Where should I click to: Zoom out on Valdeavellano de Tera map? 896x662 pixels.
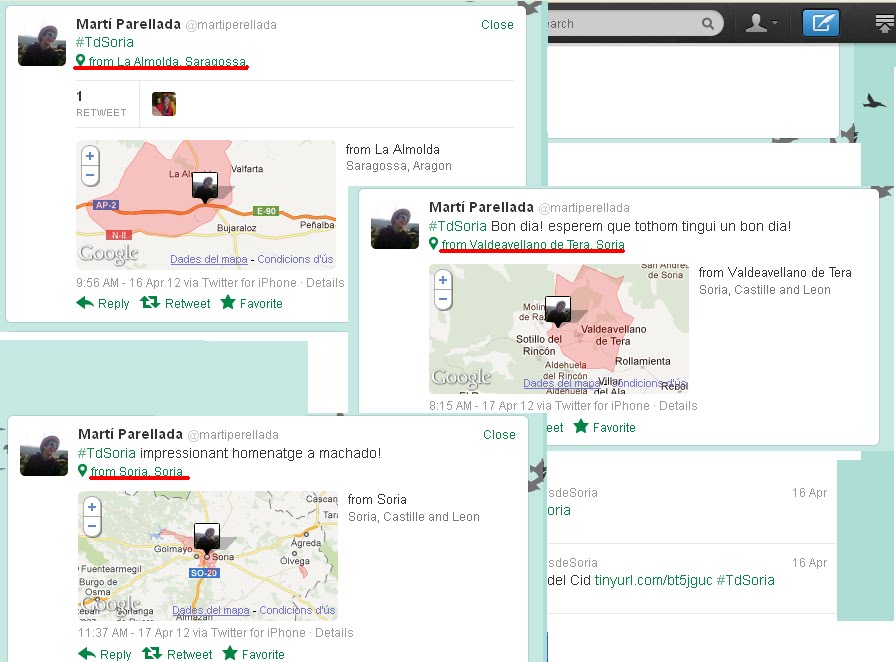(443, 299)
